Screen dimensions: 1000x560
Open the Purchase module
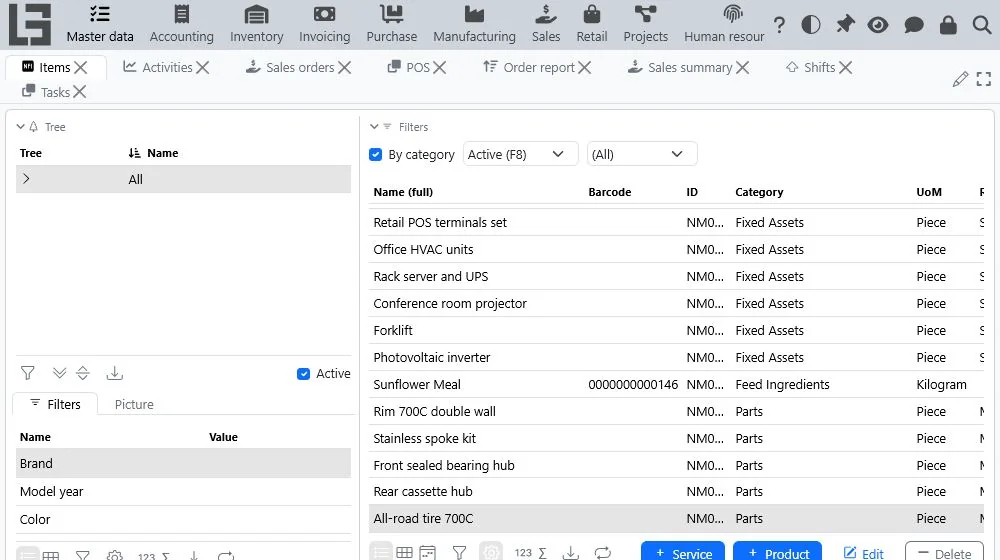392,25
